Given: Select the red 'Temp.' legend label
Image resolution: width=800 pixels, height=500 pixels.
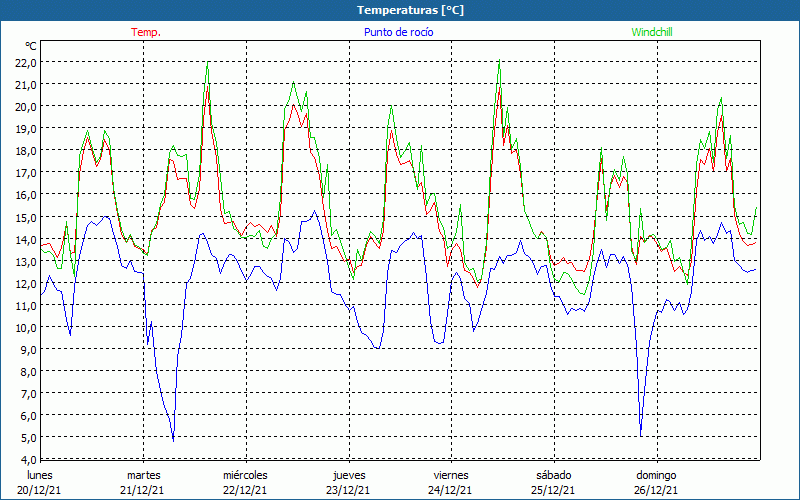Looking at the screenshot, I should pos(146,32).
